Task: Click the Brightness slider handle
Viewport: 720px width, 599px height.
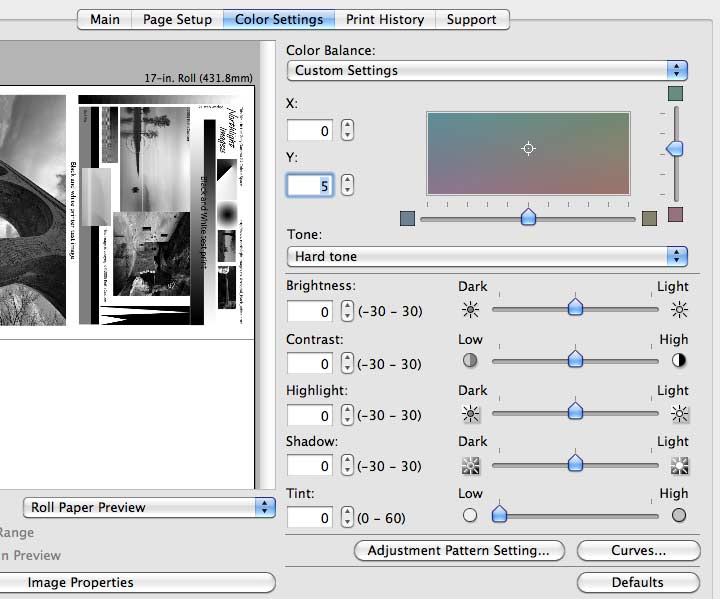Action: click(575, 307)
